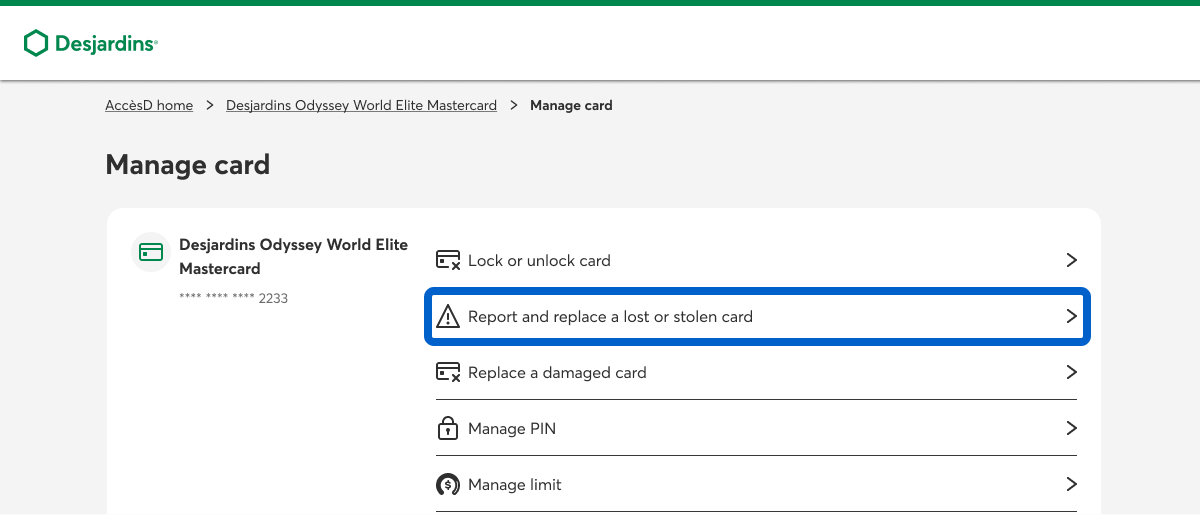Click the Manage card breadcrumb item
1200x515 pixels.
[571, 105]
